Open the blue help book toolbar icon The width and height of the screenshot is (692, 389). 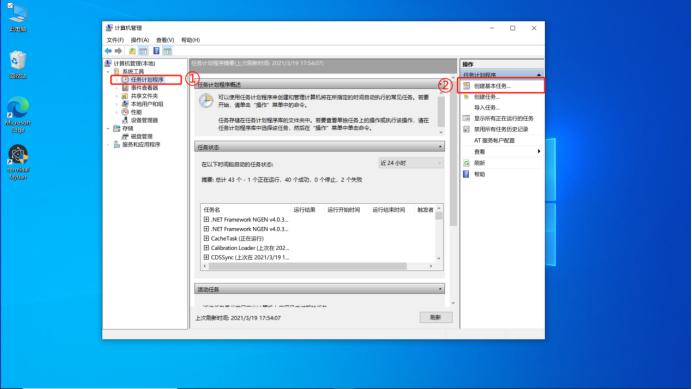(156, 51)
